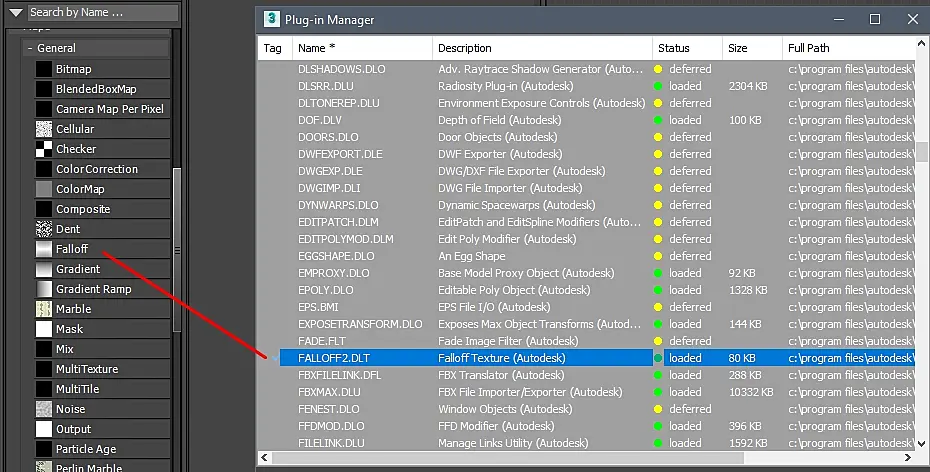The height and width of the screenshot is (472, 930).
Task: Click the green status dot for DLSRR.DLU
Action: [x=658, y=86]
